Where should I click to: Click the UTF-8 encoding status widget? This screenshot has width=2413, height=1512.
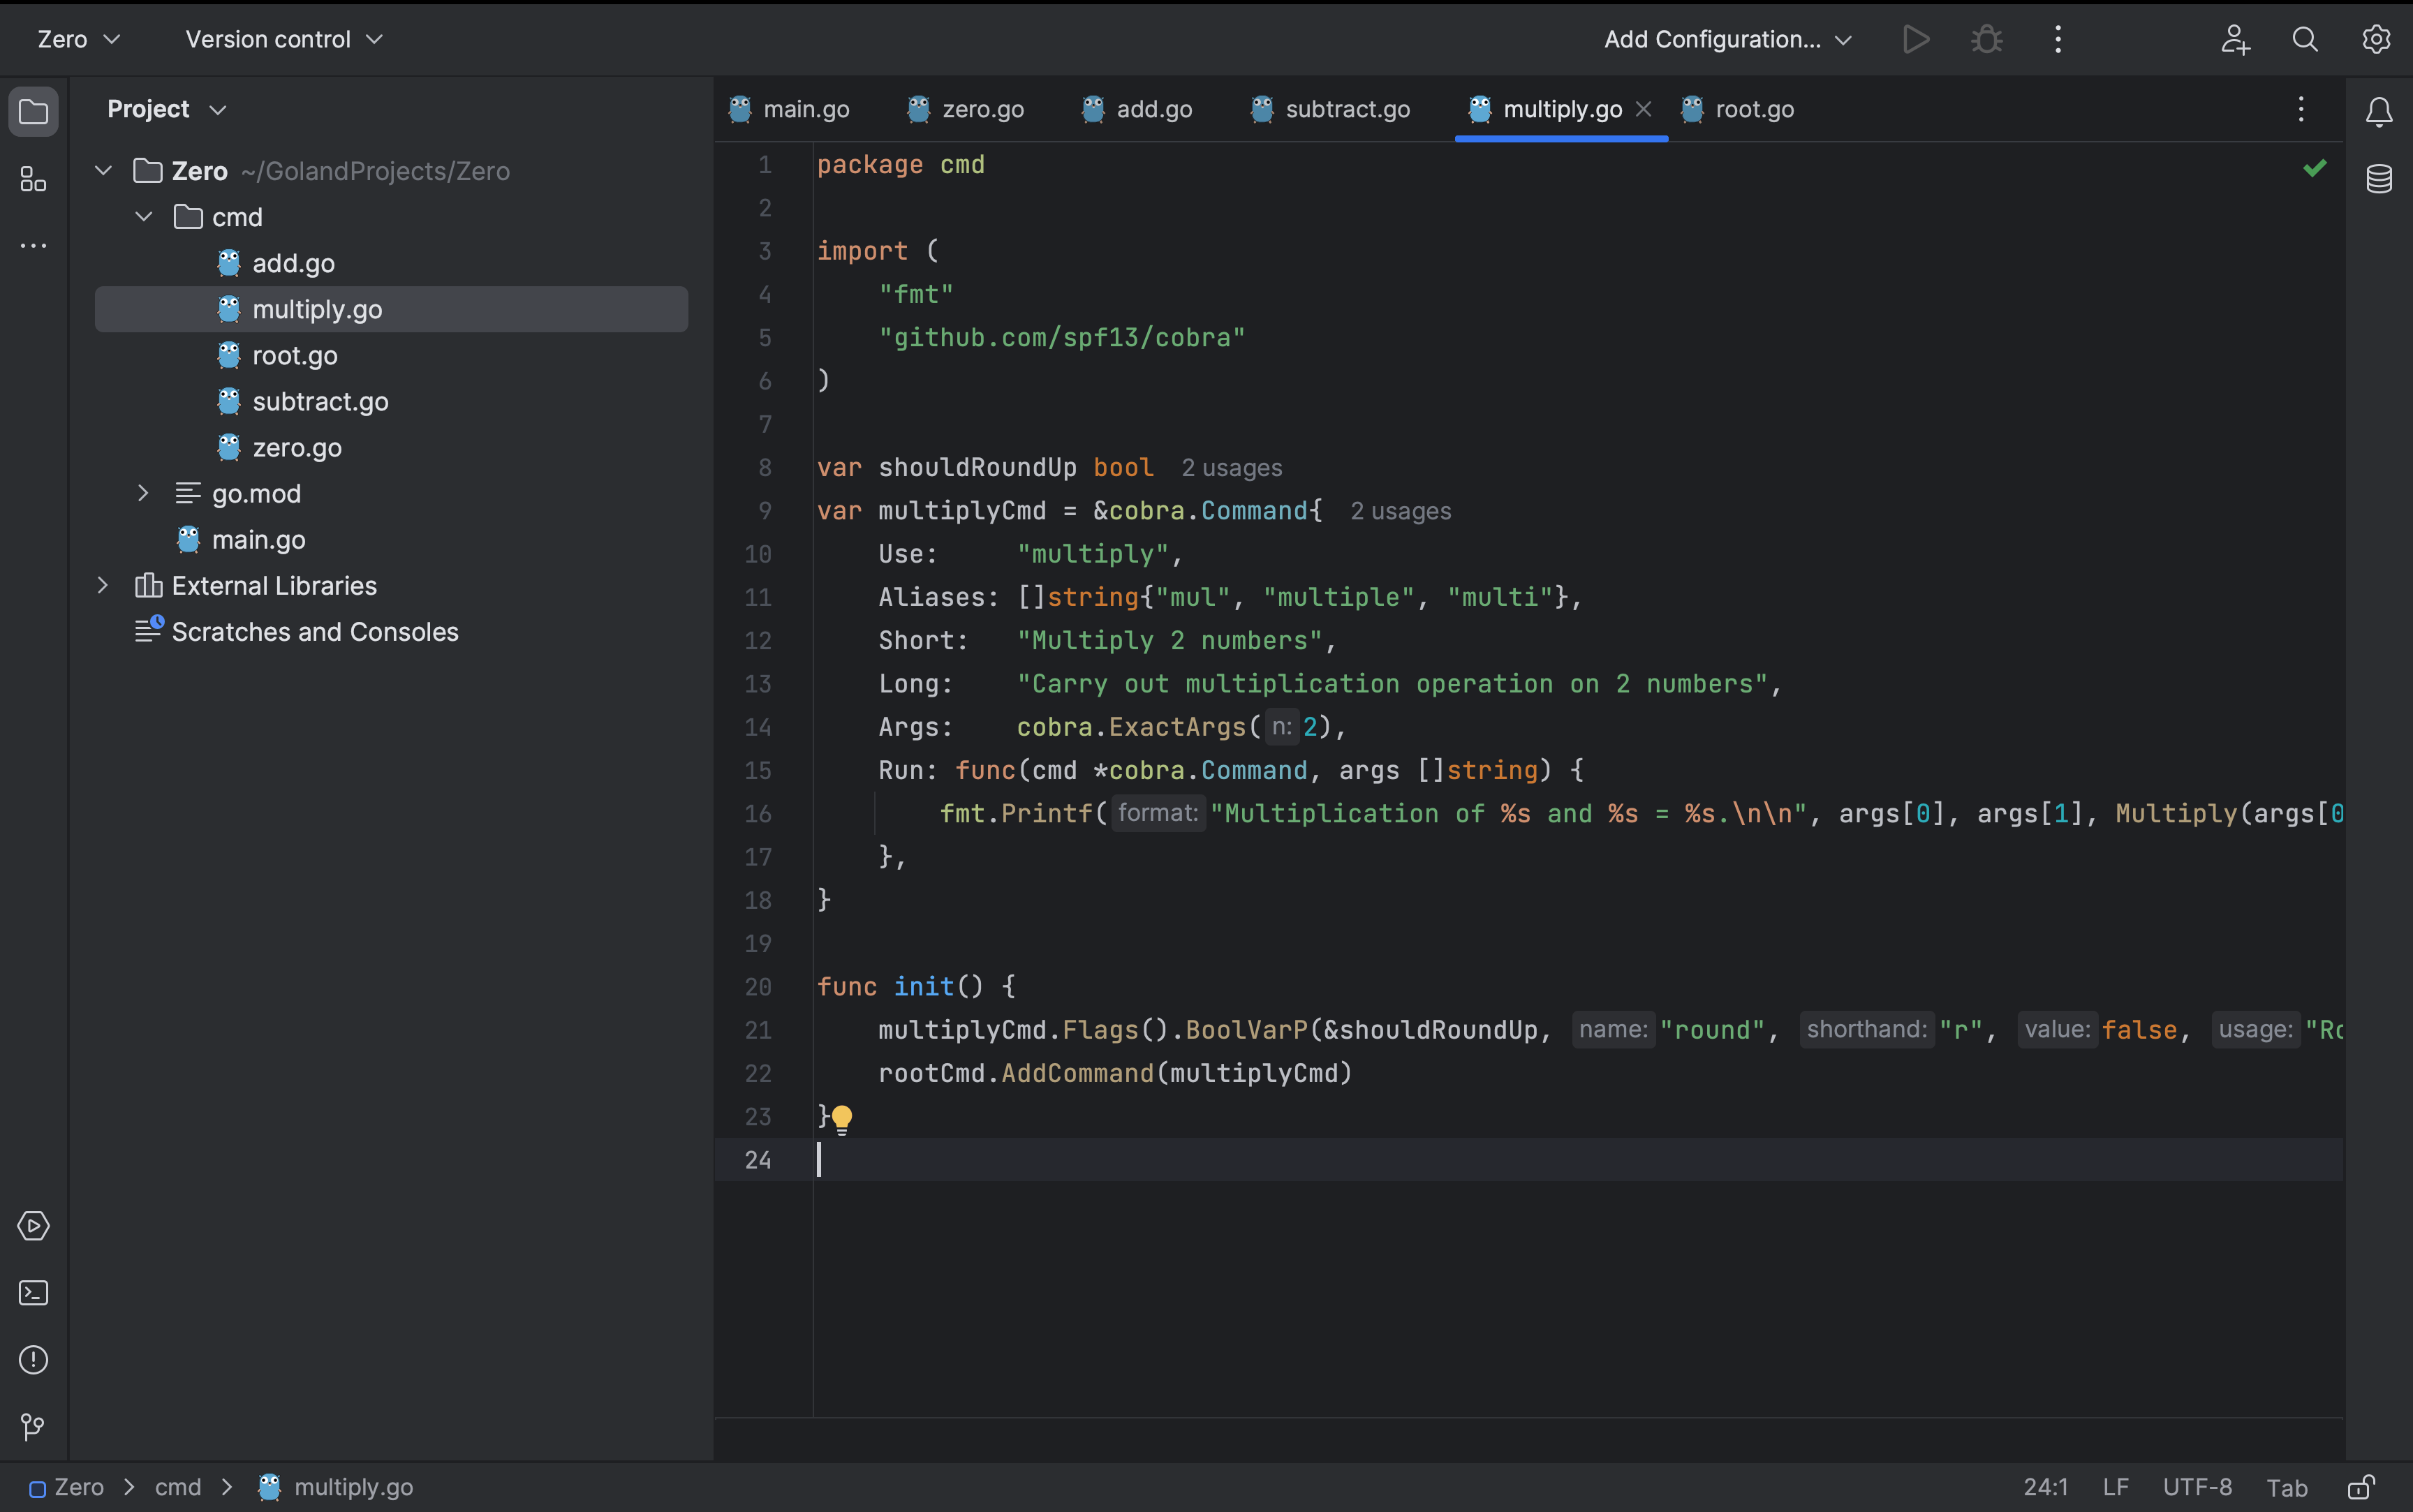tap(2197, 1487)
